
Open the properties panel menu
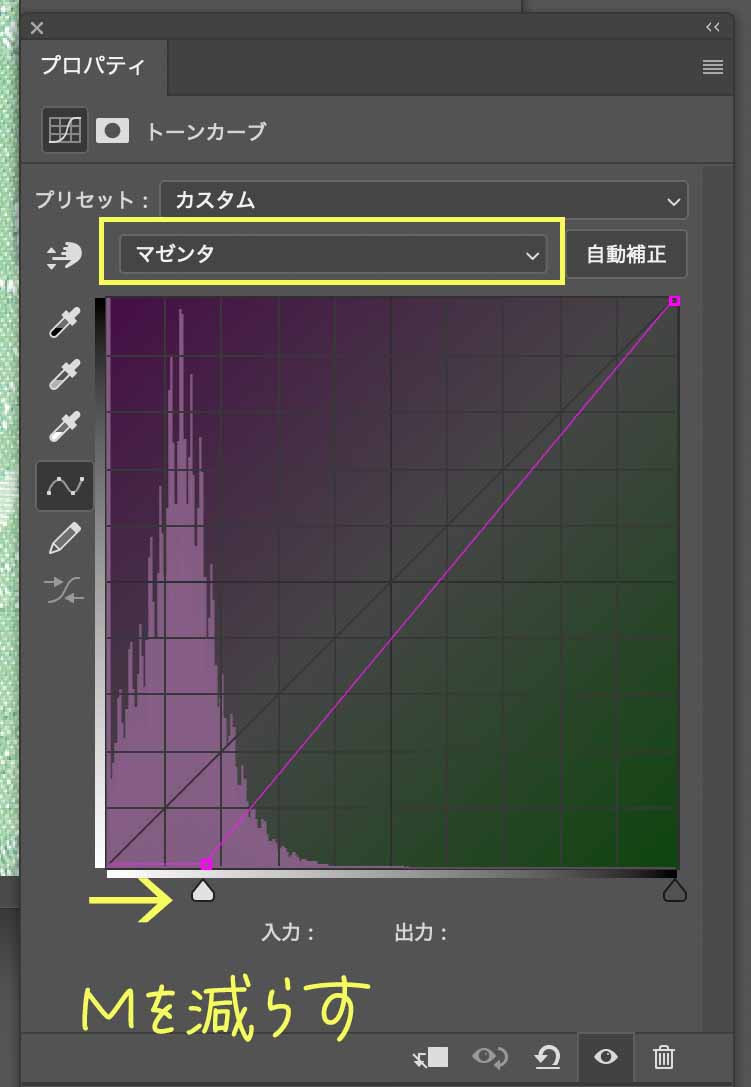[712, 67]
